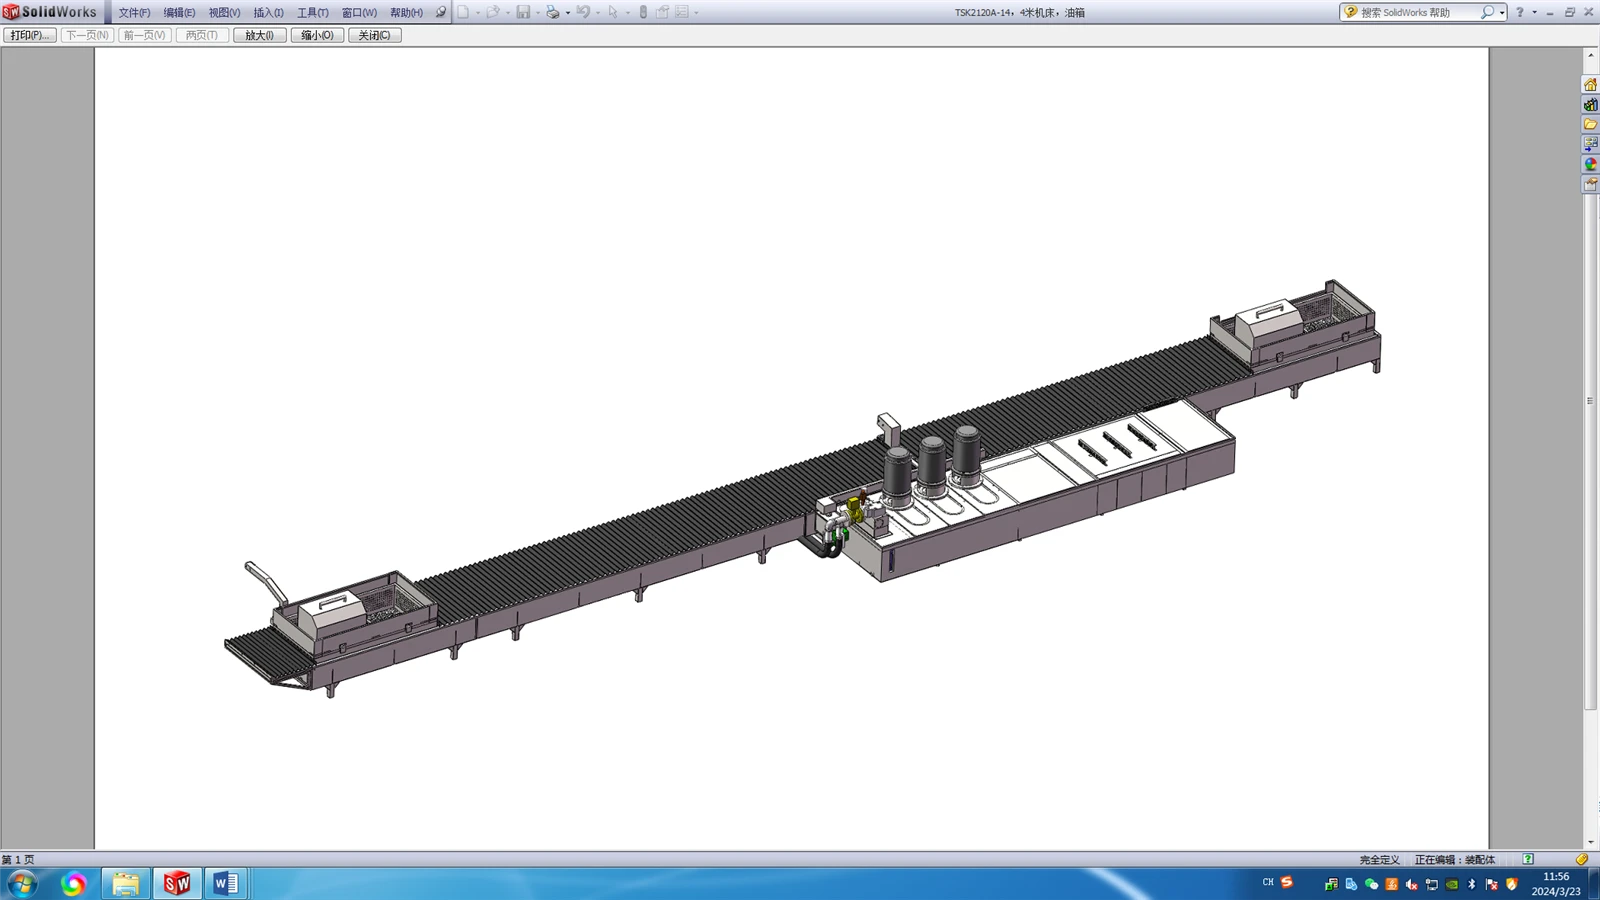Expand the Help dropdown arrow
1600x900 pixels.
(1534, 13)
